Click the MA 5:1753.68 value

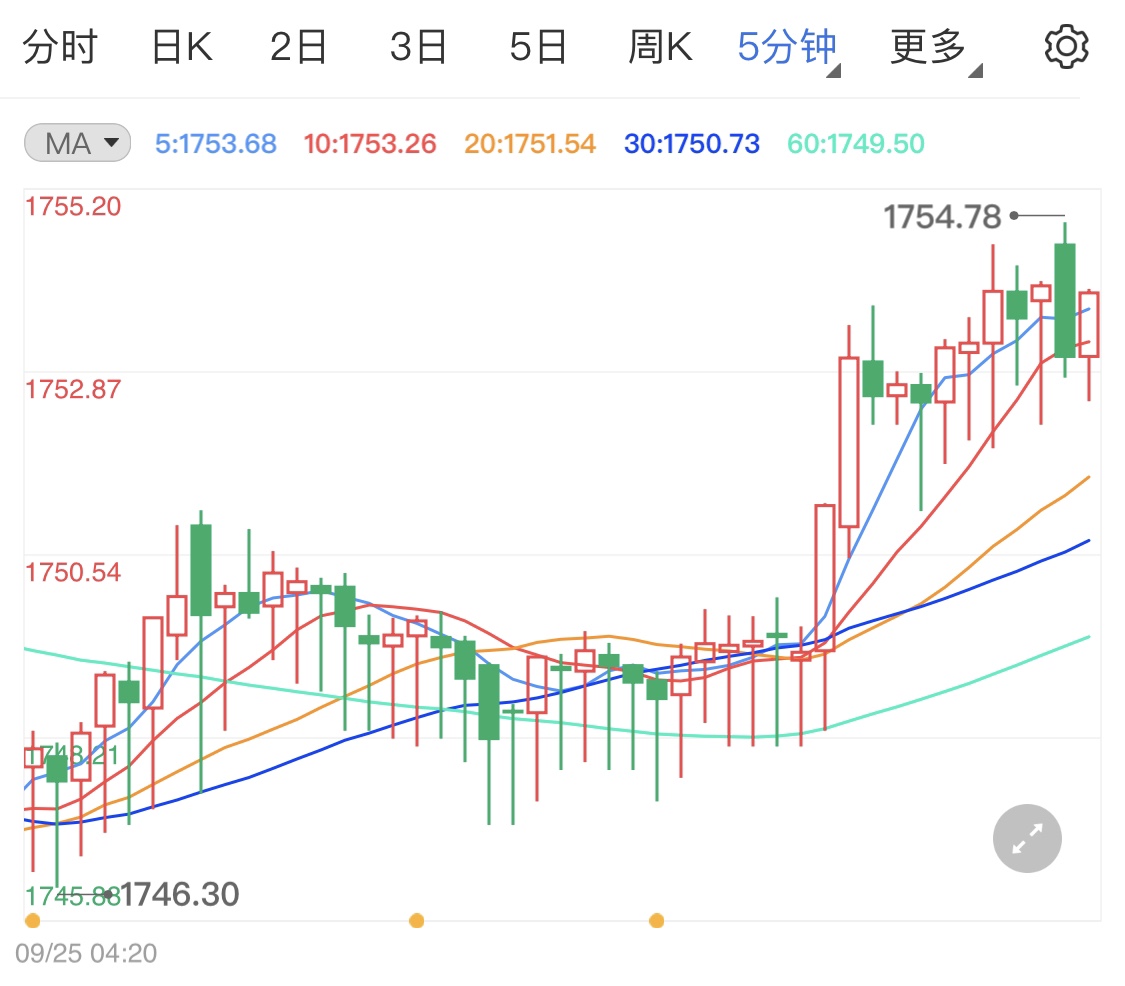216,144
